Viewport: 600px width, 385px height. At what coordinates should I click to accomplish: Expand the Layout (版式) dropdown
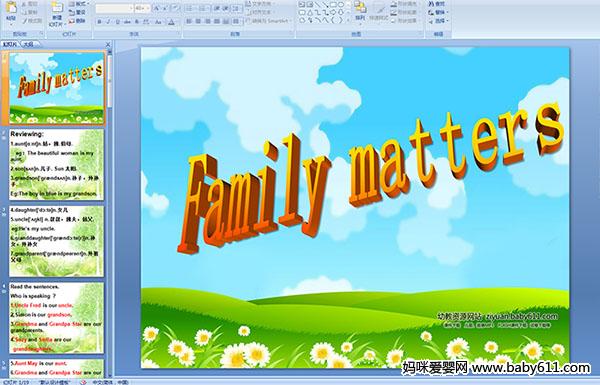(78, 3)
